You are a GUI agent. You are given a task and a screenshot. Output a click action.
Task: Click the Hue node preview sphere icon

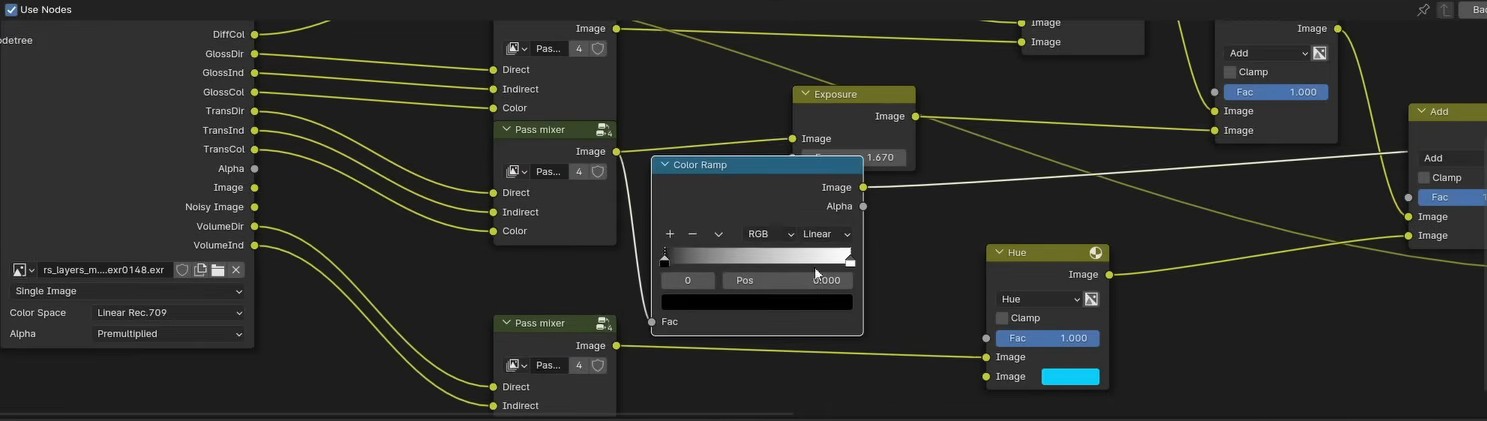pos(1096,253)
